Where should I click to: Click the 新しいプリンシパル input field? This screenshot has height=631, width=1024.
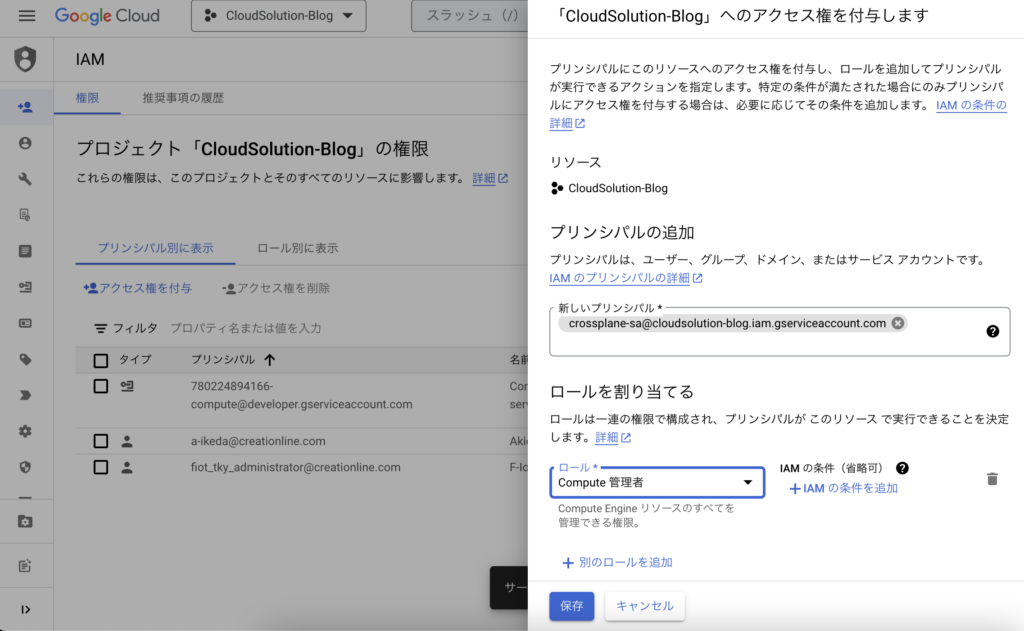(x=779, y=332)
